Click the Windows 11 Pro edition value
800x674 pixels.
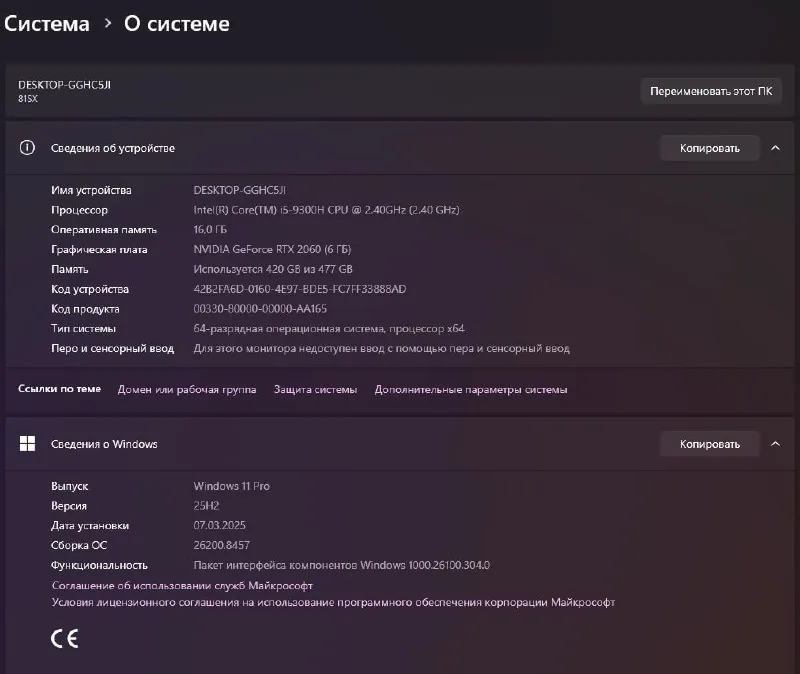(x=231, y=486)
